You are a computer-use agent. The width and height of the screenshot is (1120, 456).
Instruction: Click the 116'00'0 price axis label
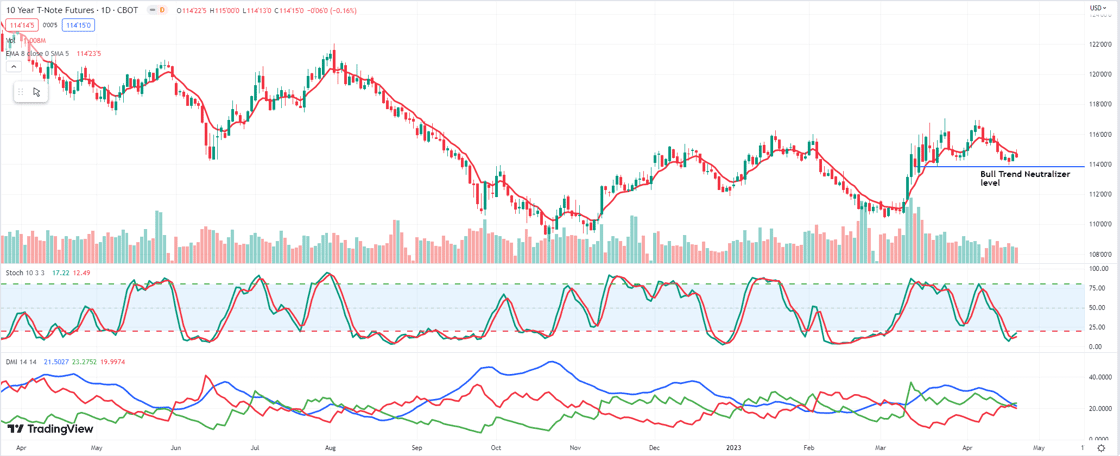(x=1100, y=134)
